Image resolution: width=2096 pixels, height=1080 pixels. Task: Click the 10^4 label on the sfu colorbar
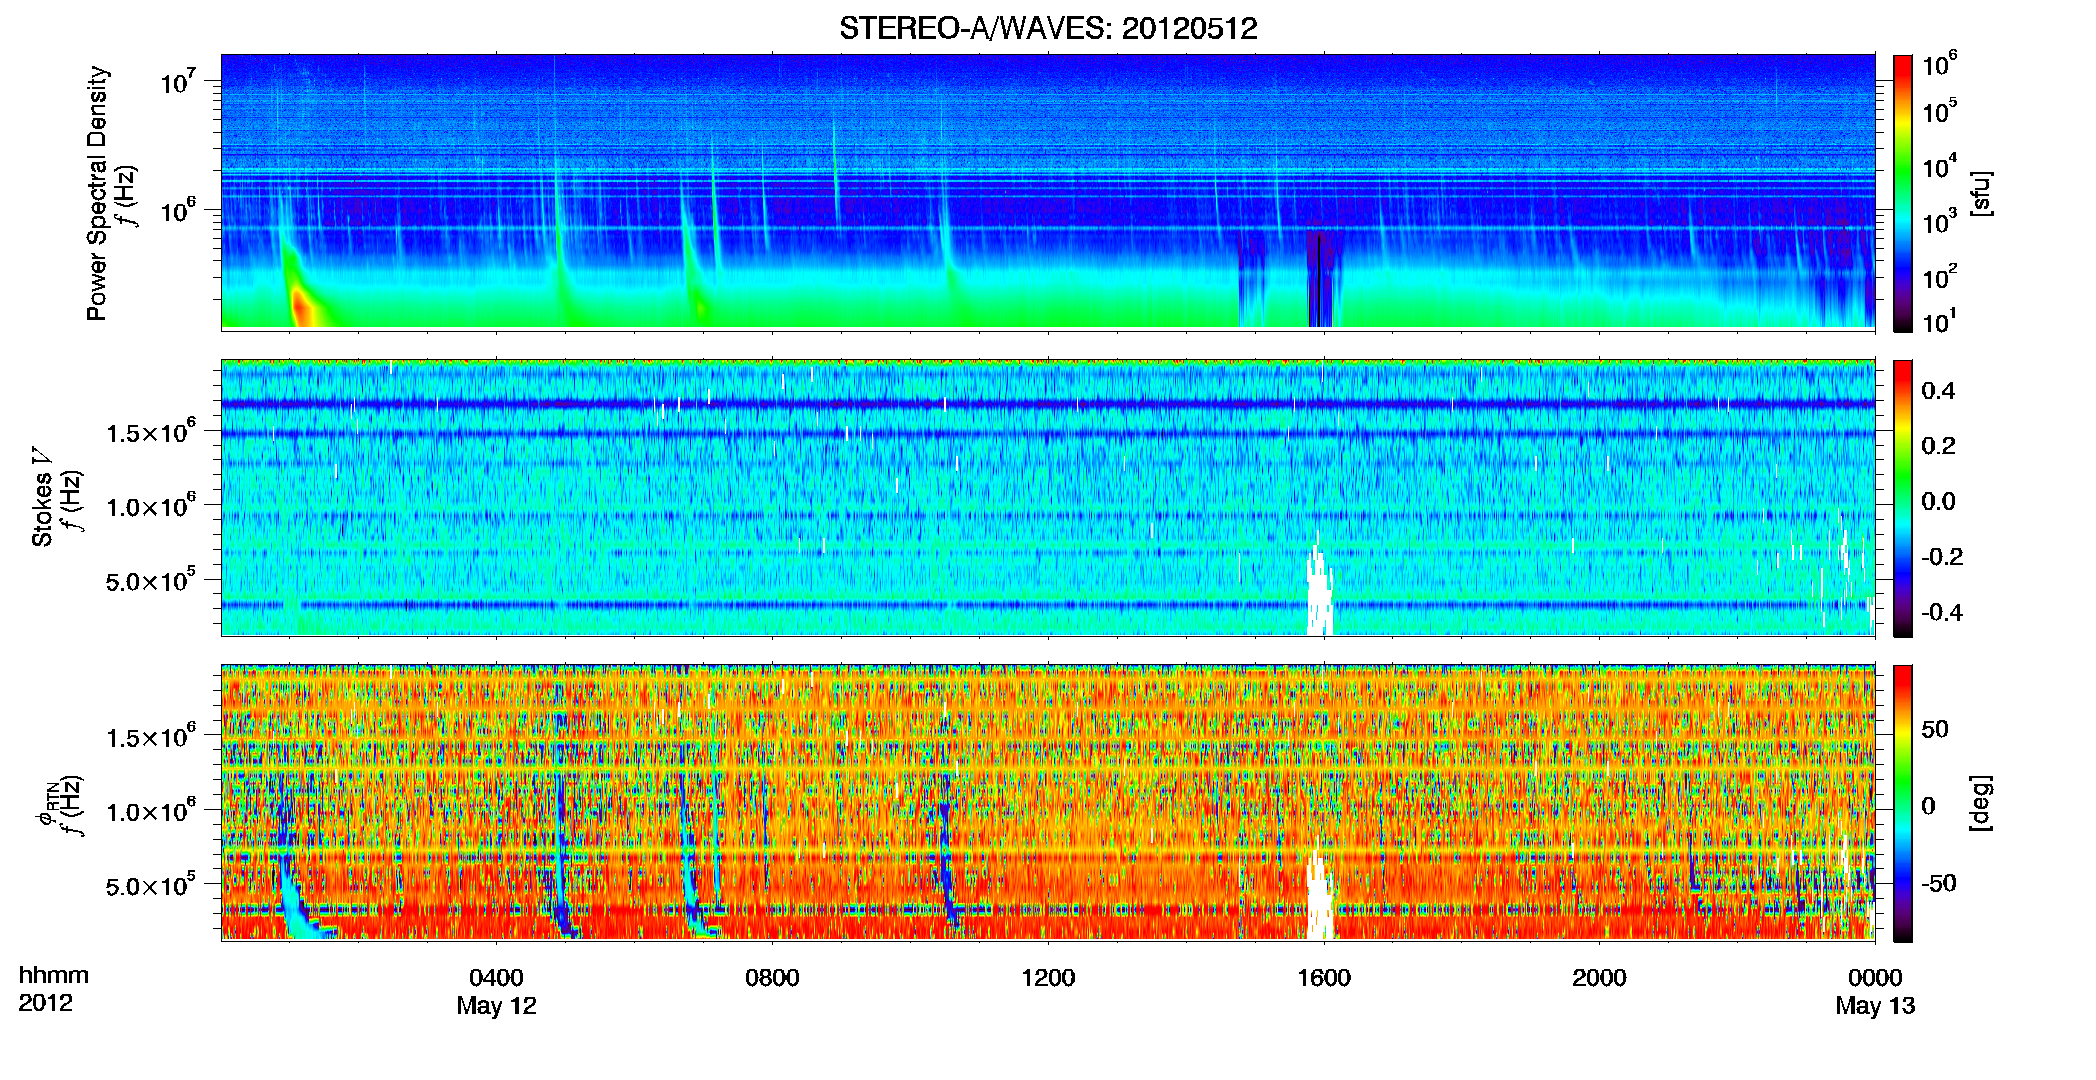(1940, 166)
